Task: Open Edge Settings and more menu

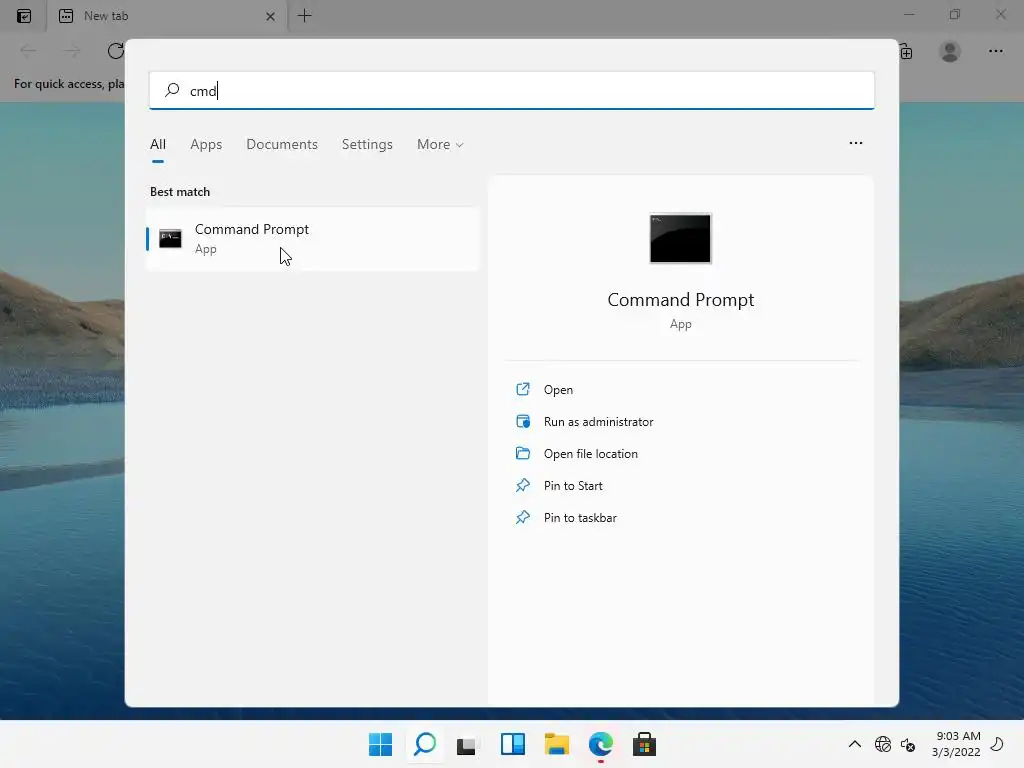Action: click(x=995, y=51)
